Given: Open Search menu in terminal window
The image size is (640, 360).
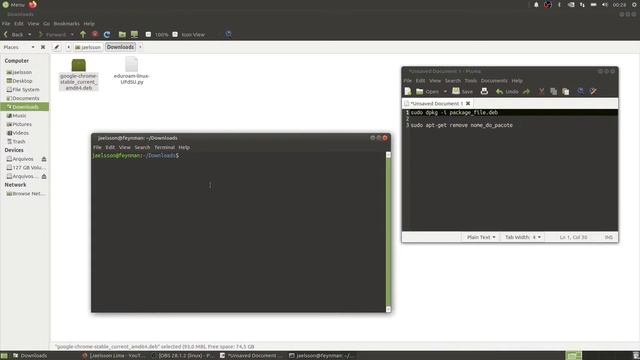Looking at the screenshot, I should pos(142,147).
